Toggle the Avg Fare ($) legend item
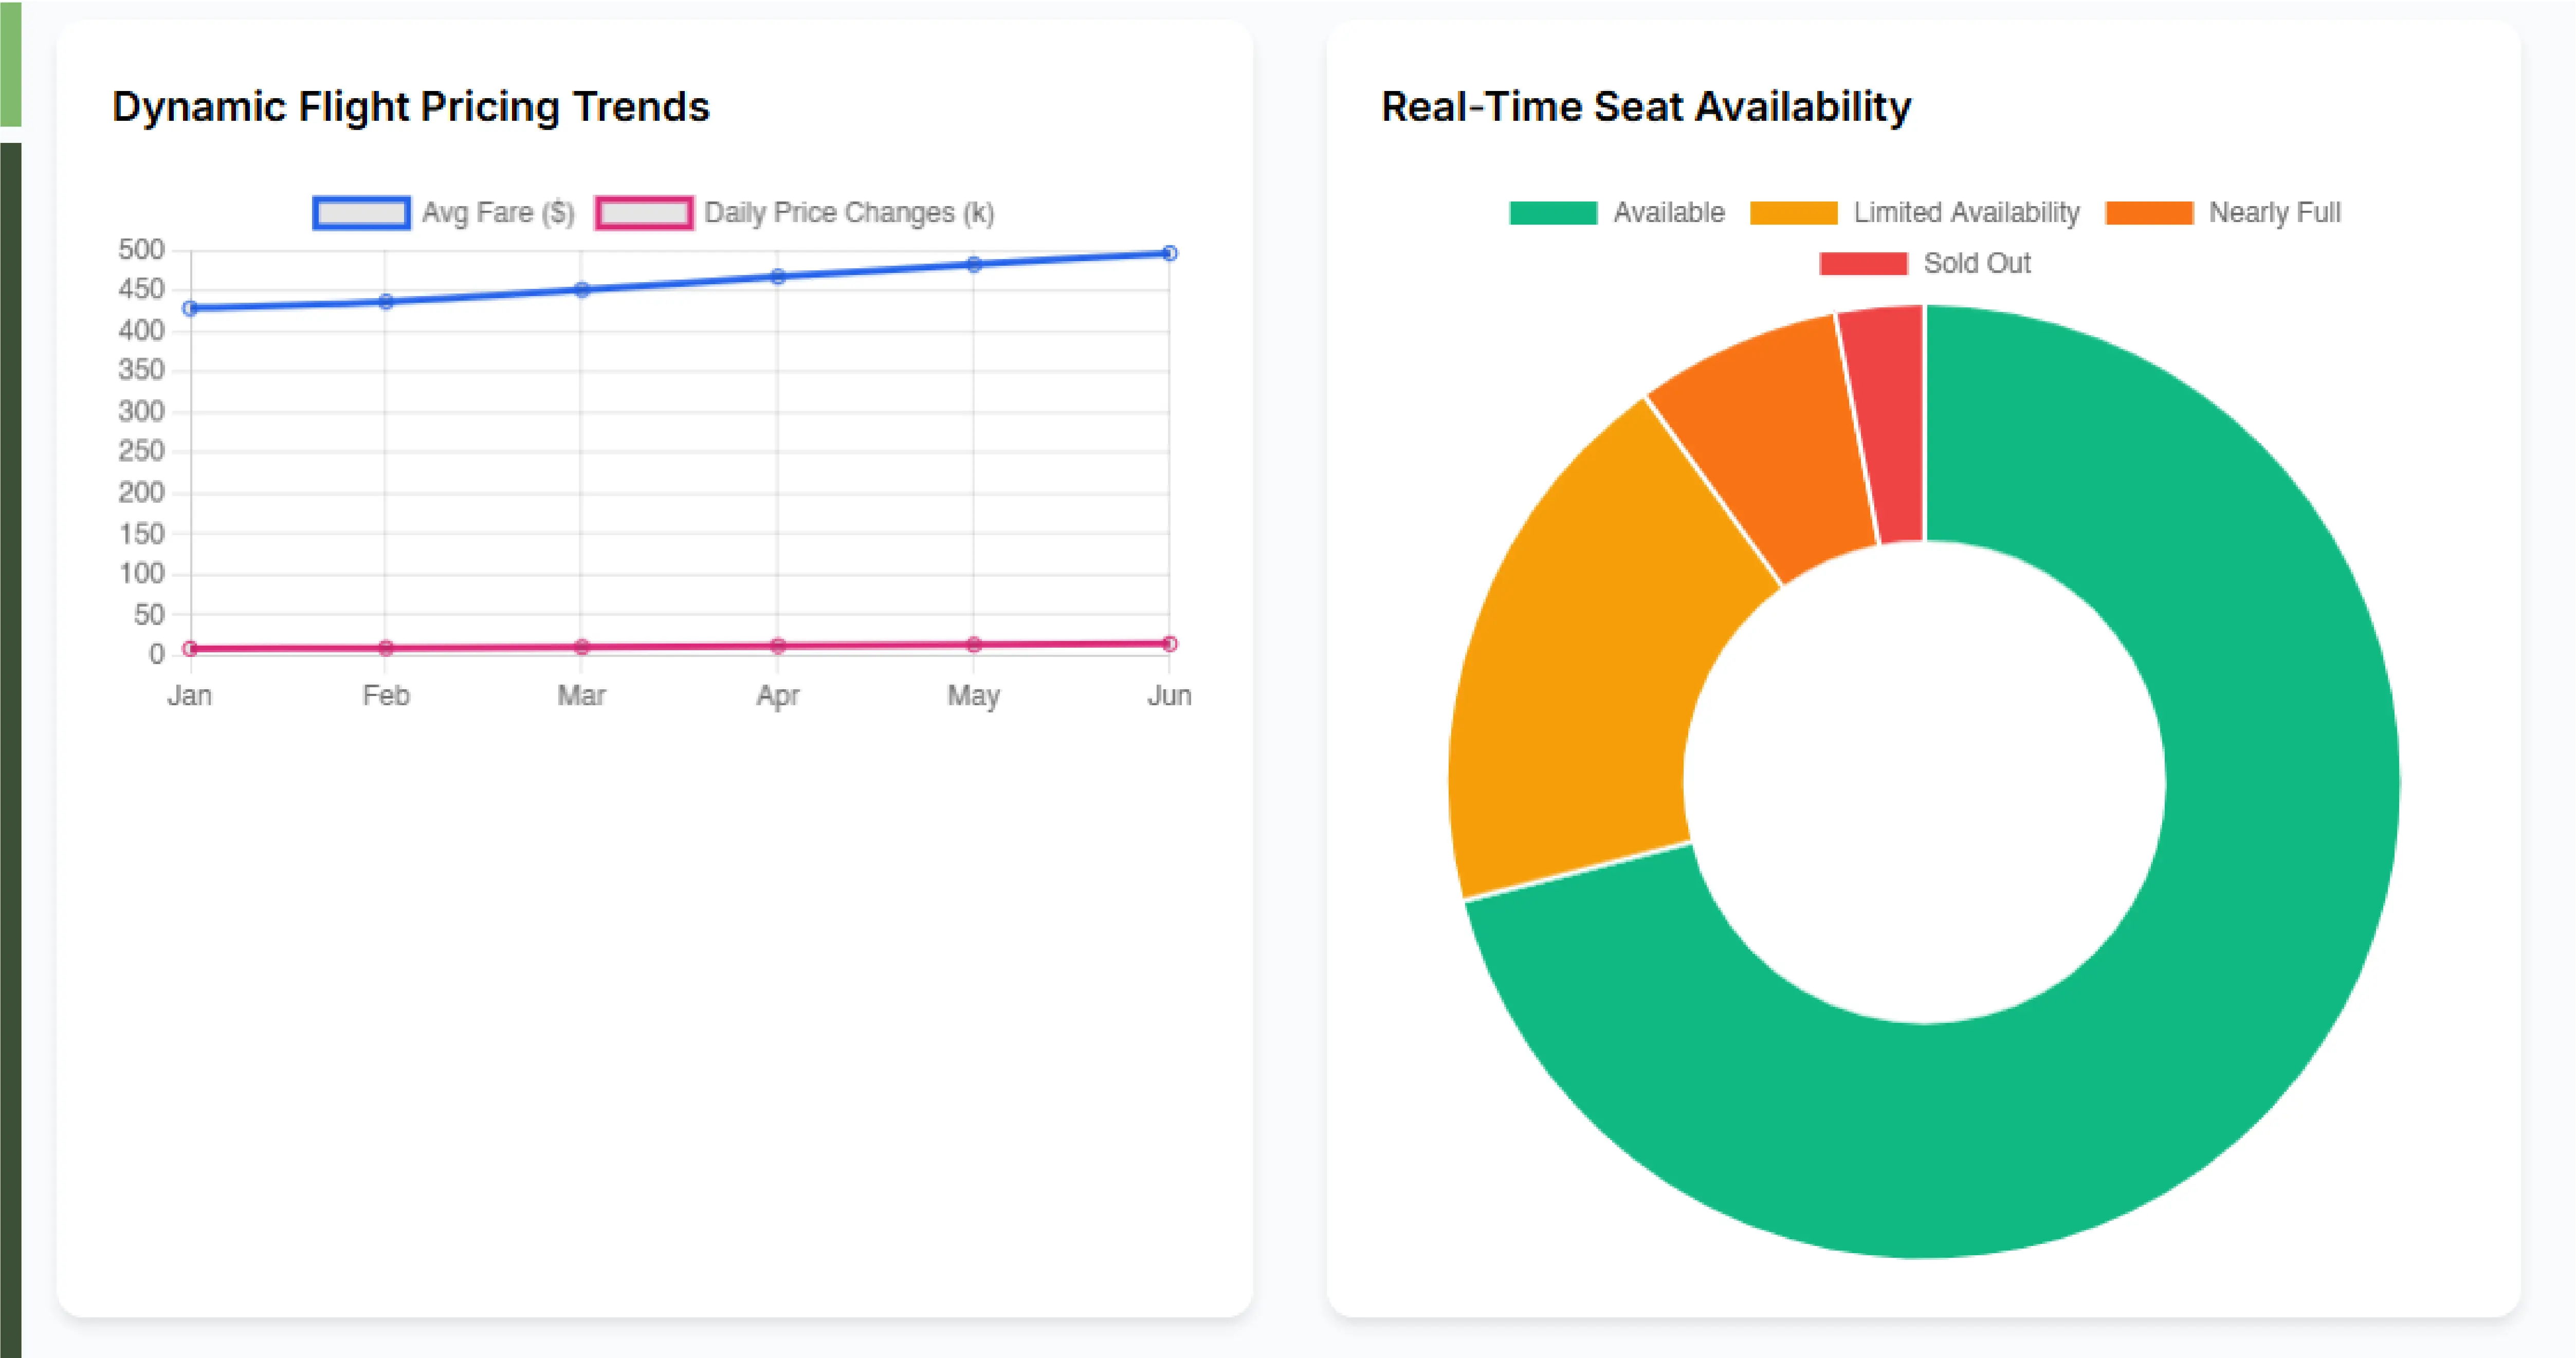The height and width of the screenshot is (1358, 2576). coord(443,213)
